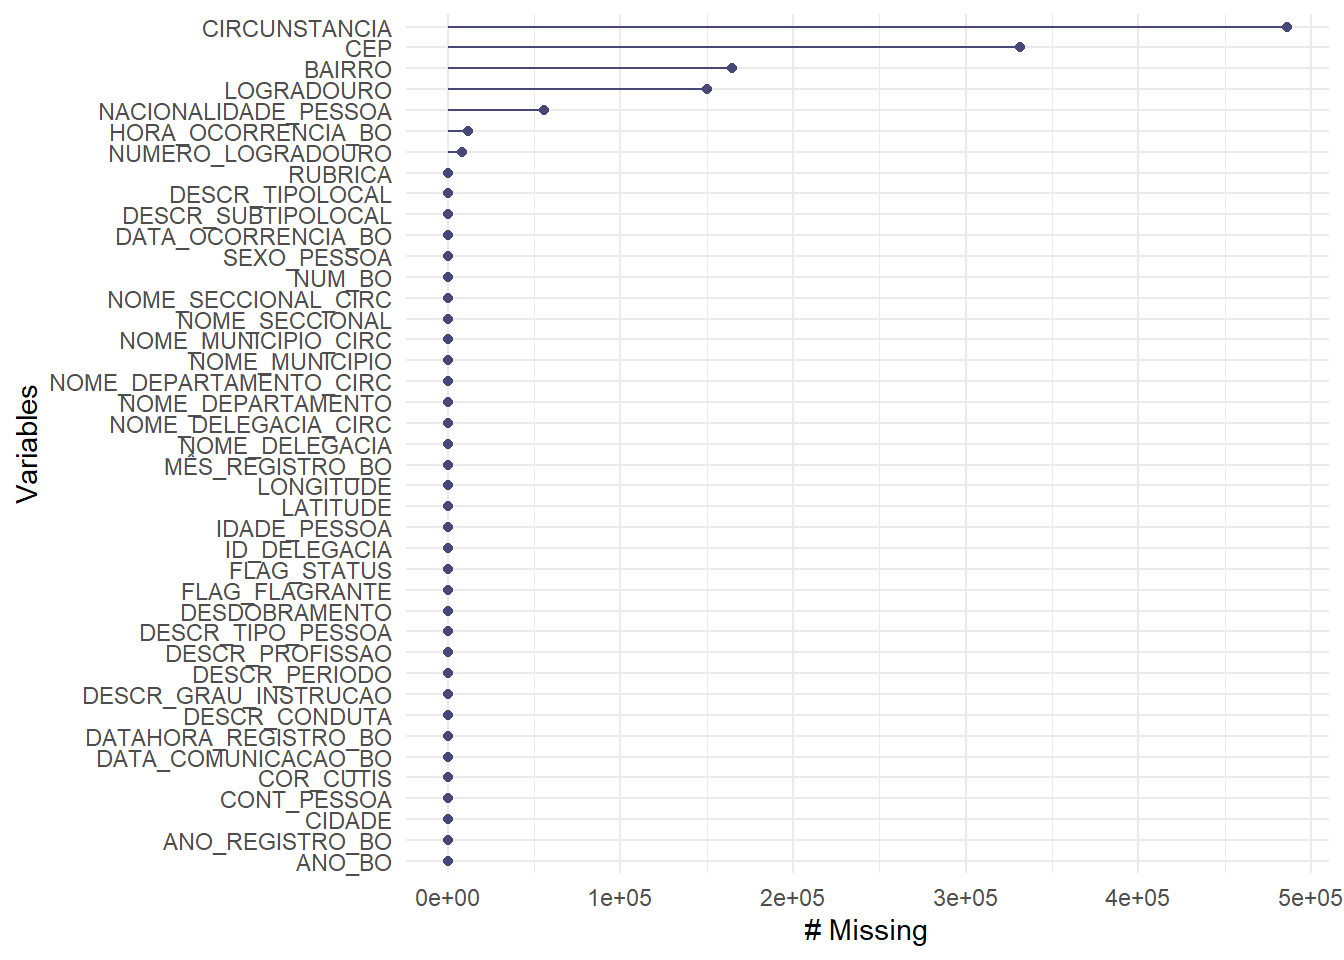This screenshot has width=1344, height=960.
Task: Click the MES_REGISTRO_BO label
Action: pos(278,467)
